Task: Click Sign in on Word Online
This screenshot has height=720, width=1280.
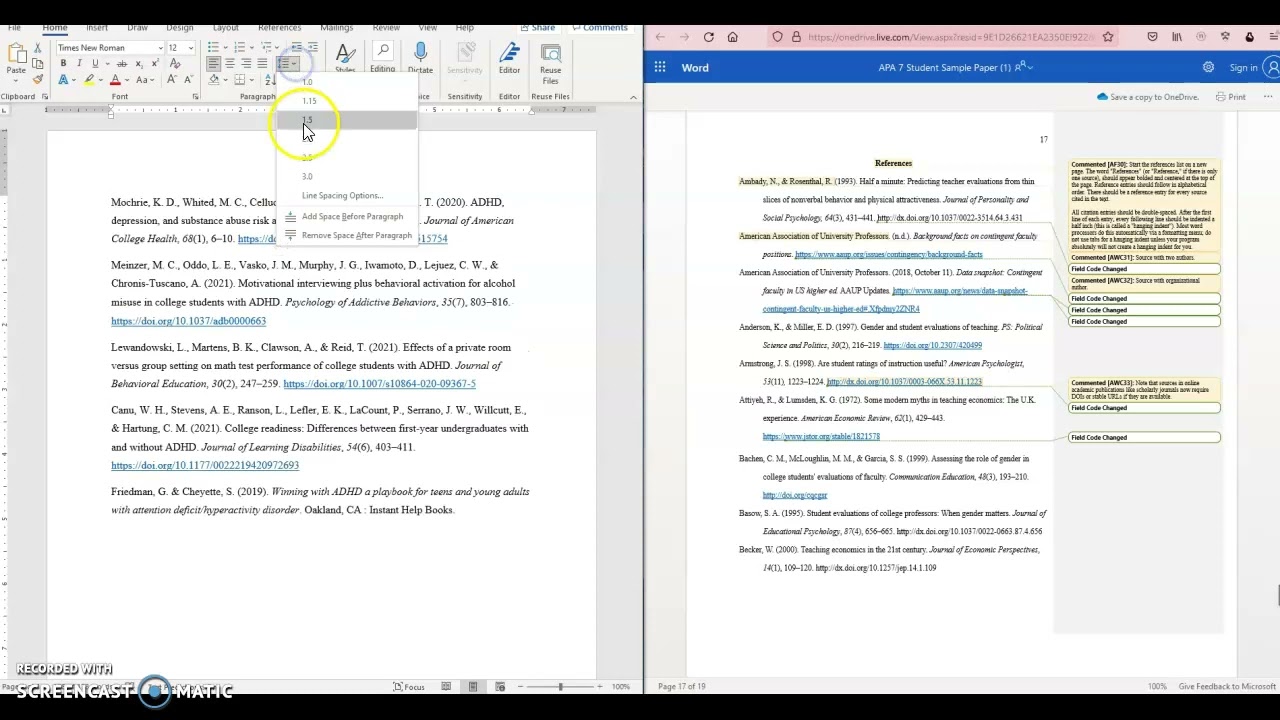Action: 1244,68
